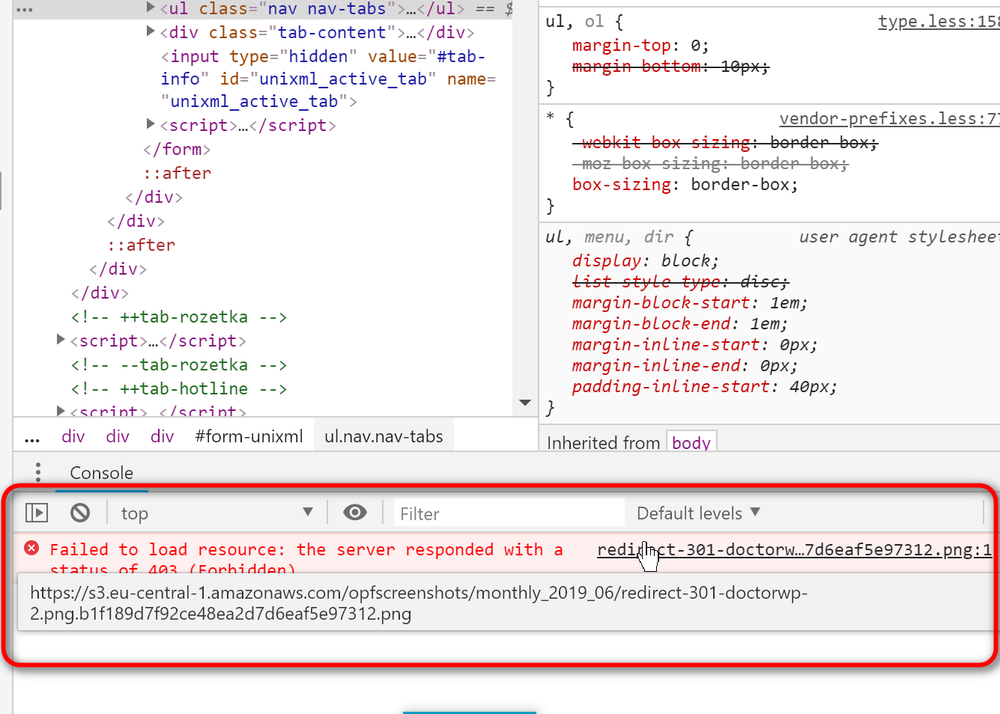Expand the div tab-content node

151,31
